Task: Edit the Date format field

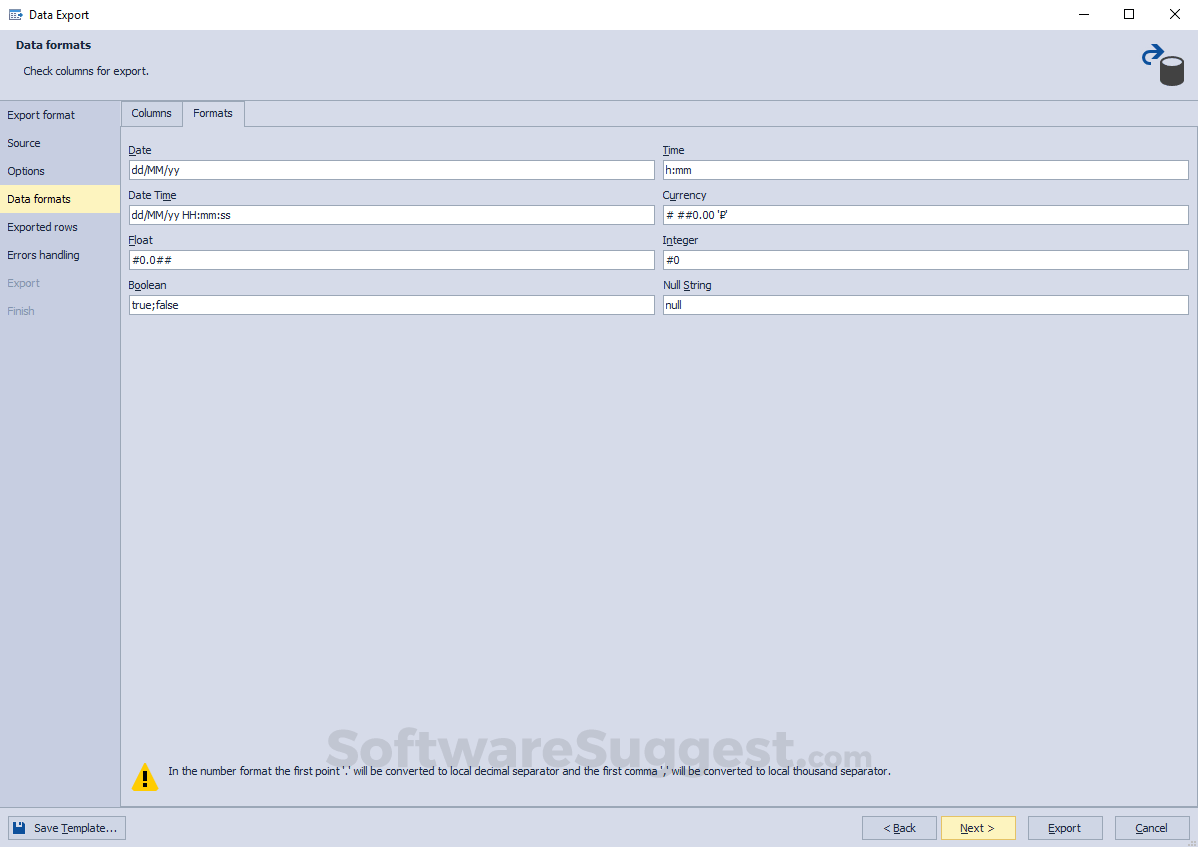Action: point(390,169)
